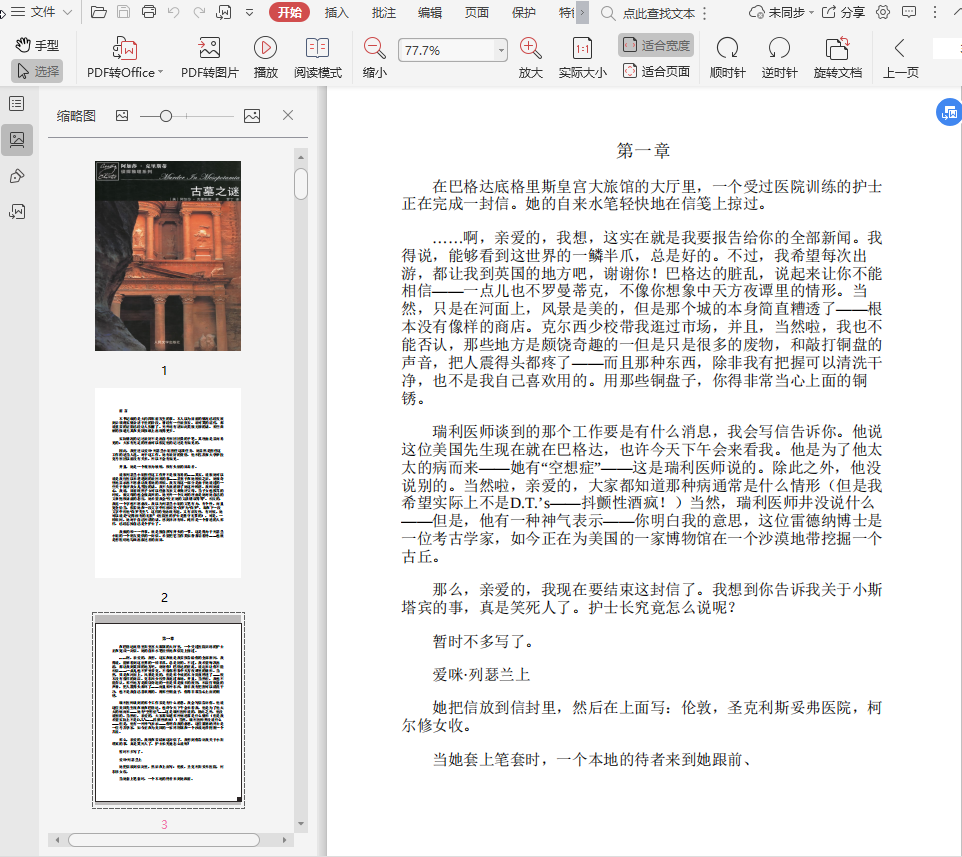Switch to the 保护 tab

(x=523, y=12)
